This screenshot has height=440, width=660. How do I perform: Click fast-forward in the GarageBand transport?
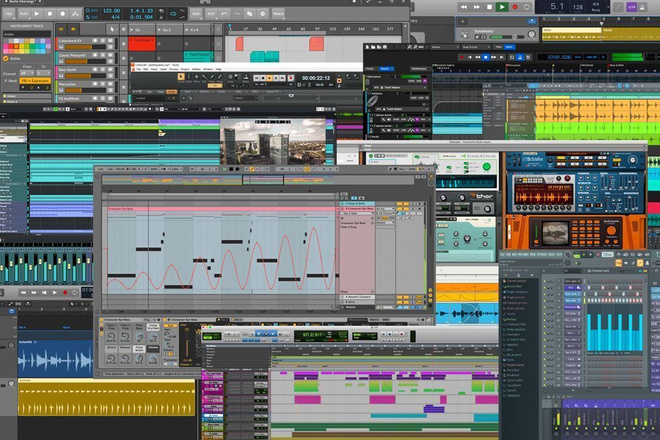click(x=476, y=7)
